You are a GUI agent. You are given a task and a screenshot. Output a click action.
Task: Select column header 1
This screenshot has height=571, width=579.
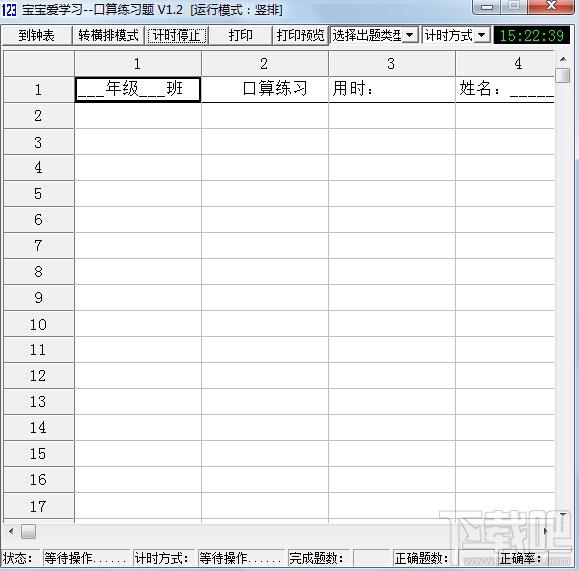coord(138,64)
